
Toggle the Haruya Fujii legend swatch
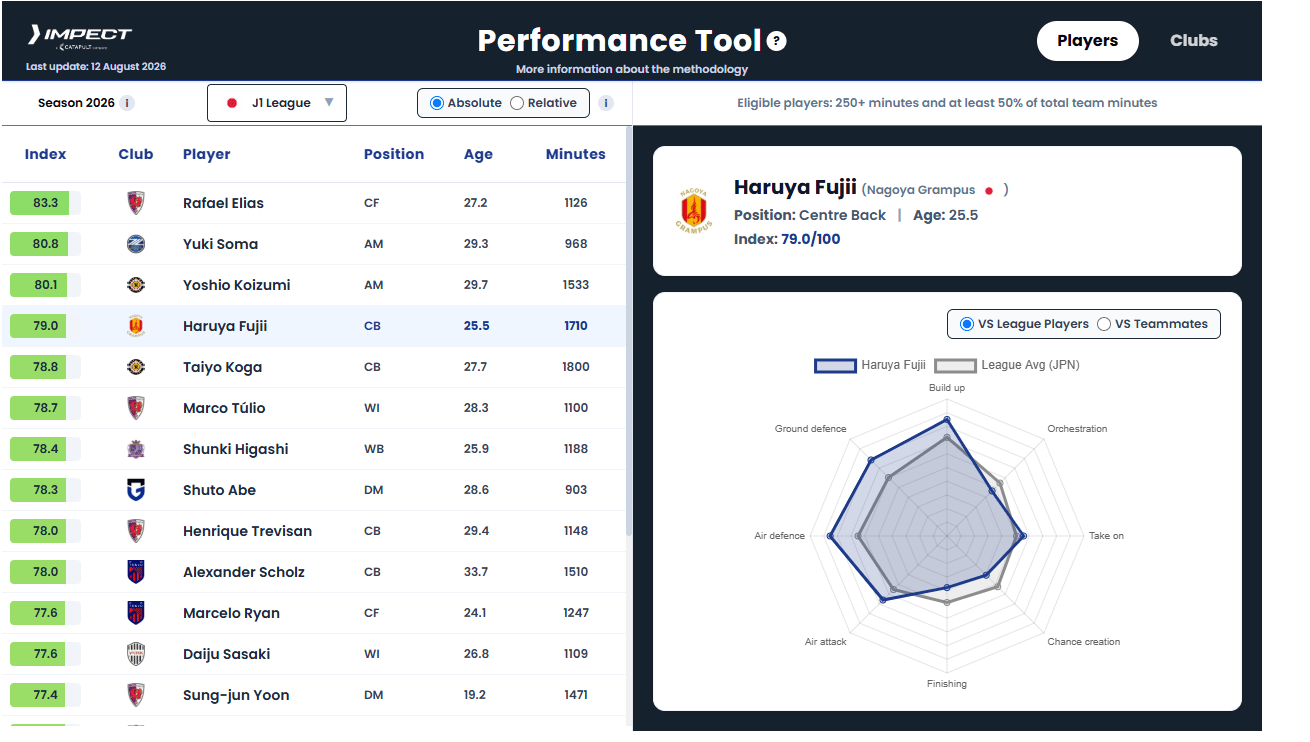tap(836, 365)
